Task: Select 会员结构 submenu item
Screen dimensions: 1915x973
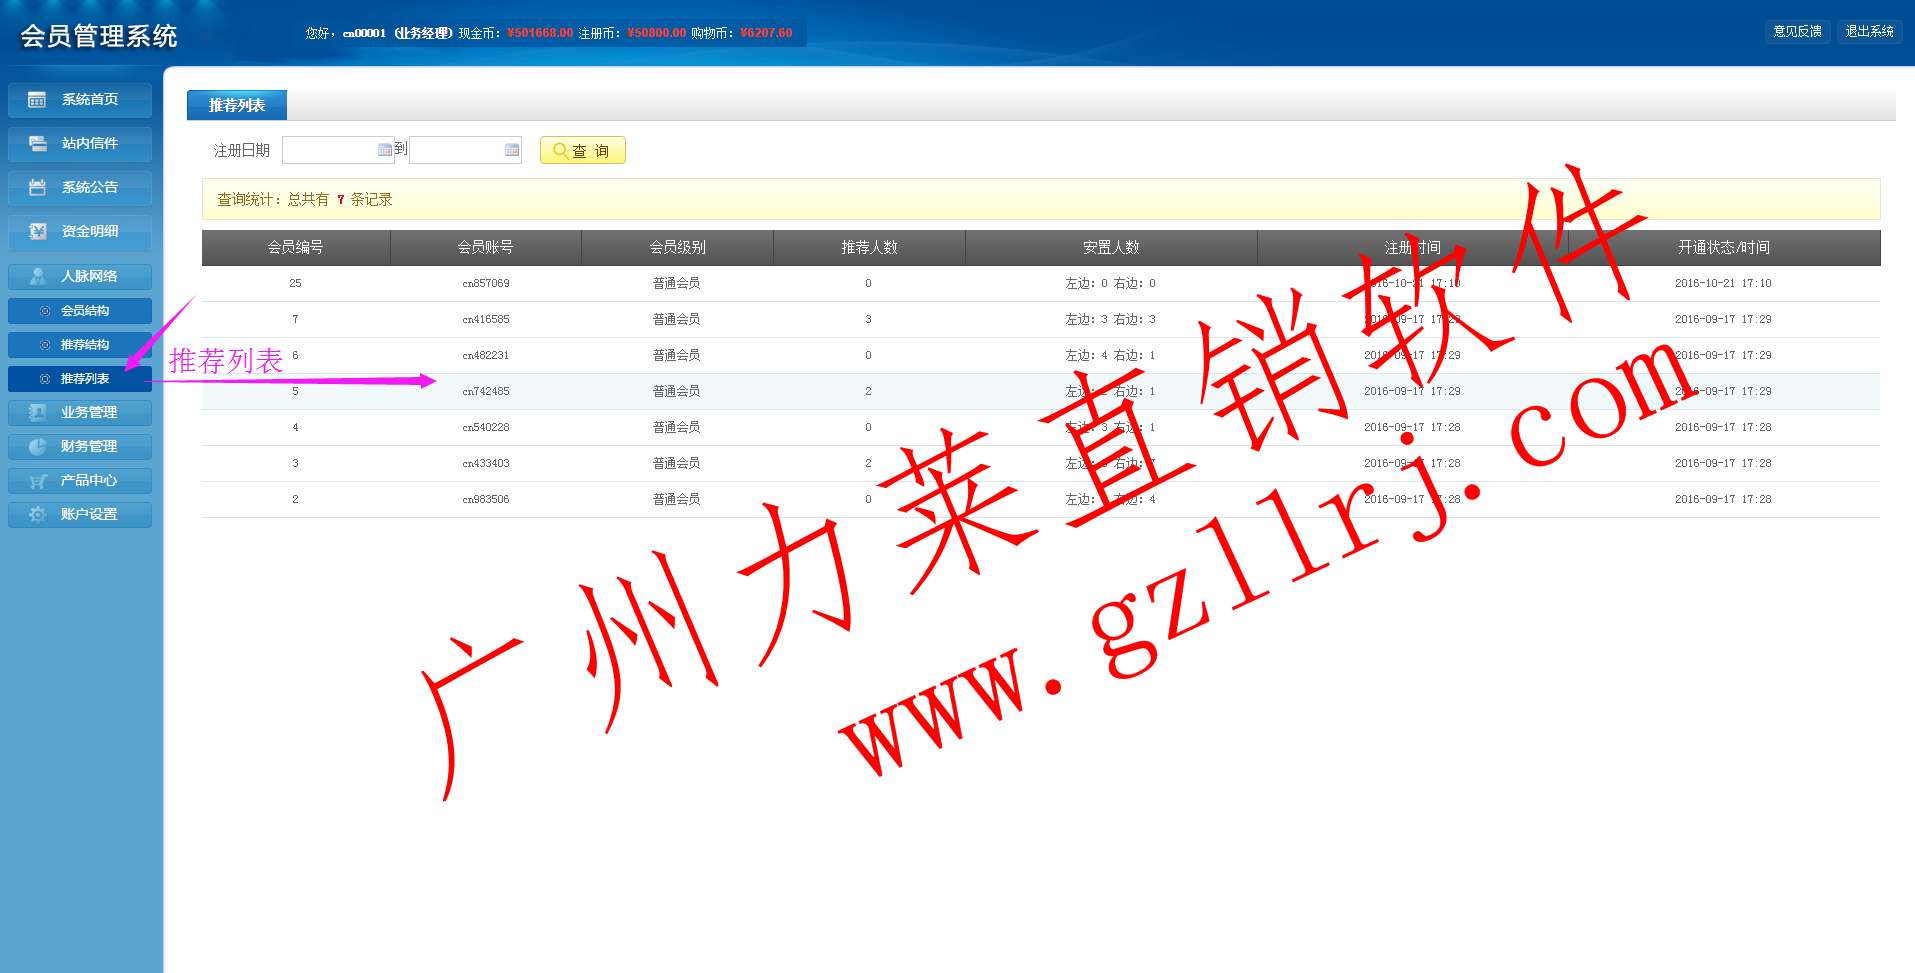Action: pyautogui.click(x=80, y=311)
